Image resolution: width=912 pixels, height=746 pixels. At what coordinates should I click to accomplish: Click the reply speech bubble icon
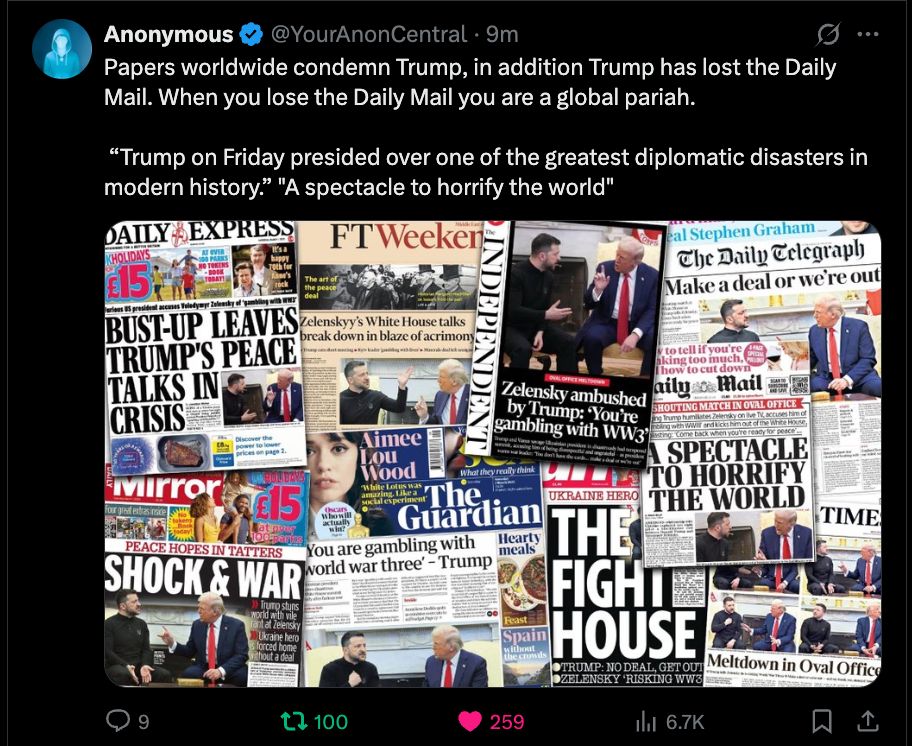pos(118,721)
